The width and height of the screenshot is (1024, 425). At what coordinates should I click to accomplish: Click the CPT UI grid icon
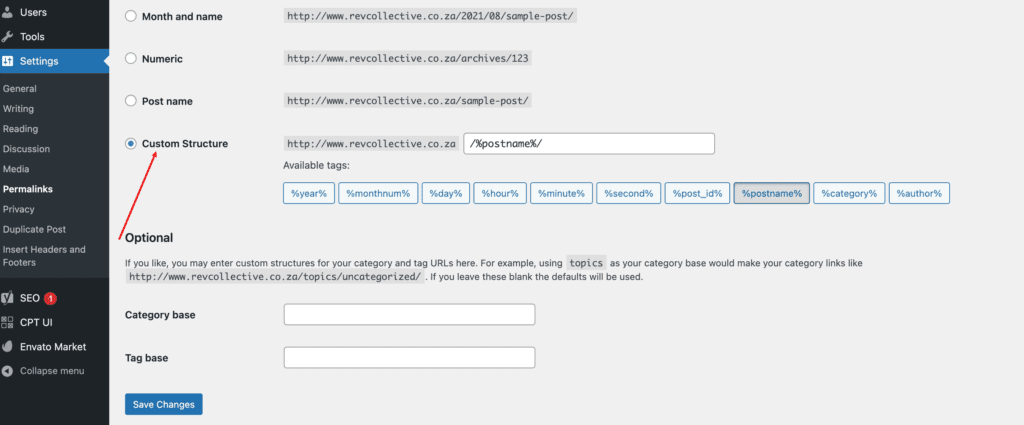coord(7,322)
